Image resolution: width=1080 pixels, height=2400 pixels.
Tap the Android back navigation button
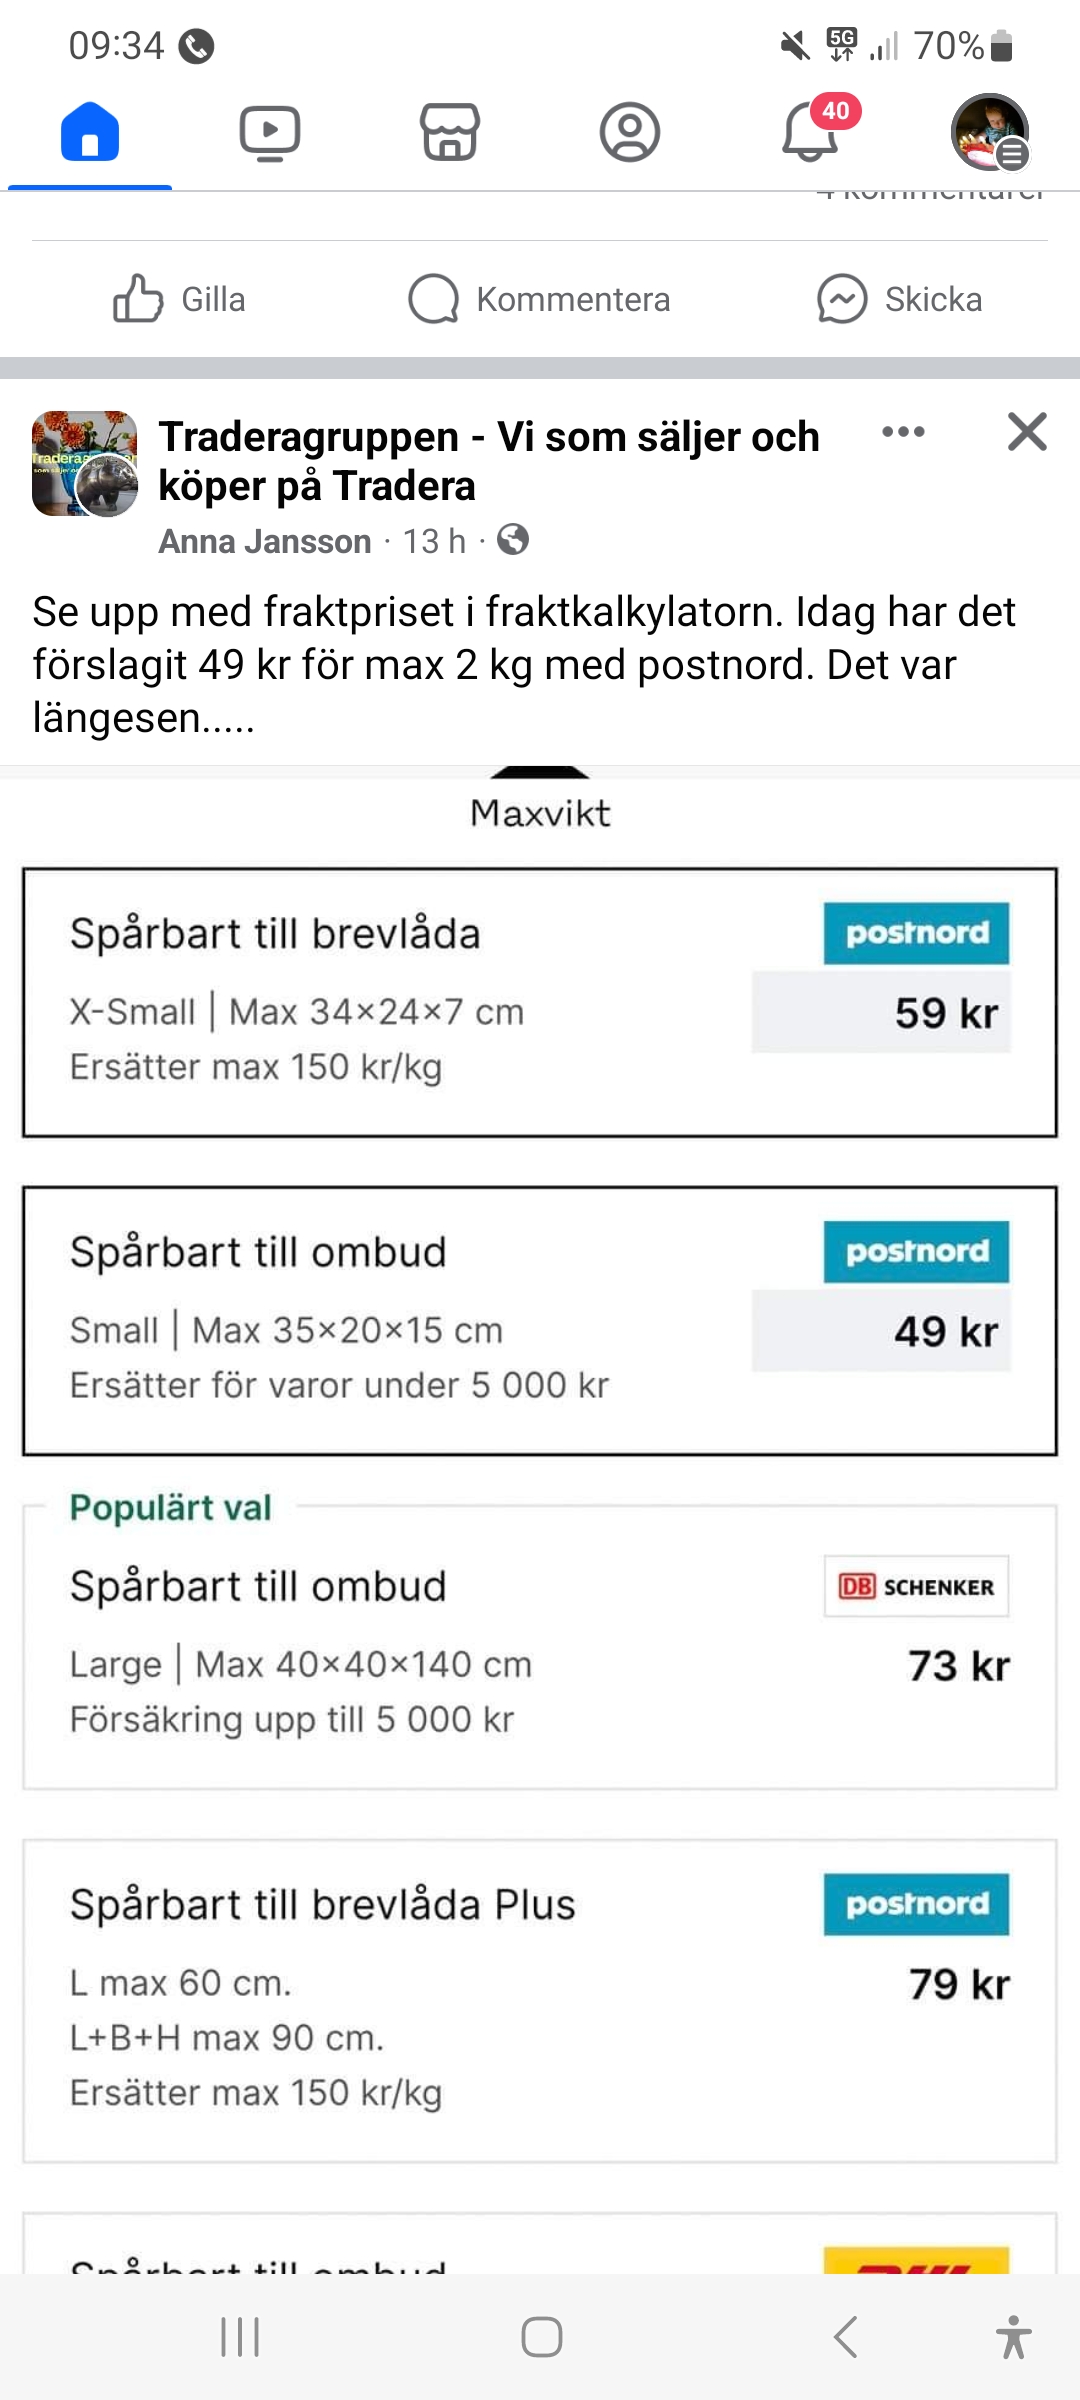point(846,2337)
